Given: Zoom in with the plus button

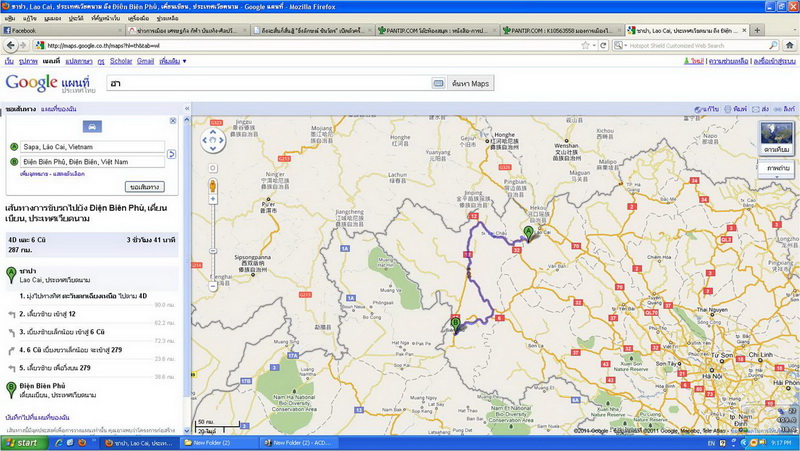Looking at the screenshot, I should (213, 199).
